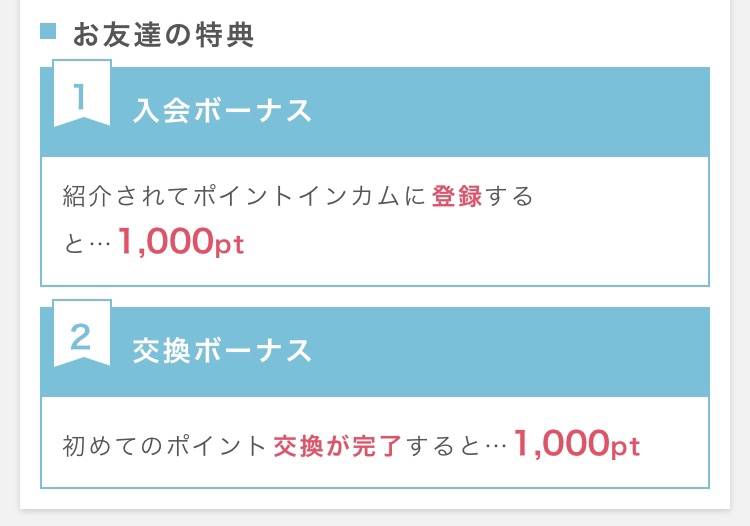
Task: Click ポイントインカム in the 入会ボーナス description
Action: (x=296, y=196)
